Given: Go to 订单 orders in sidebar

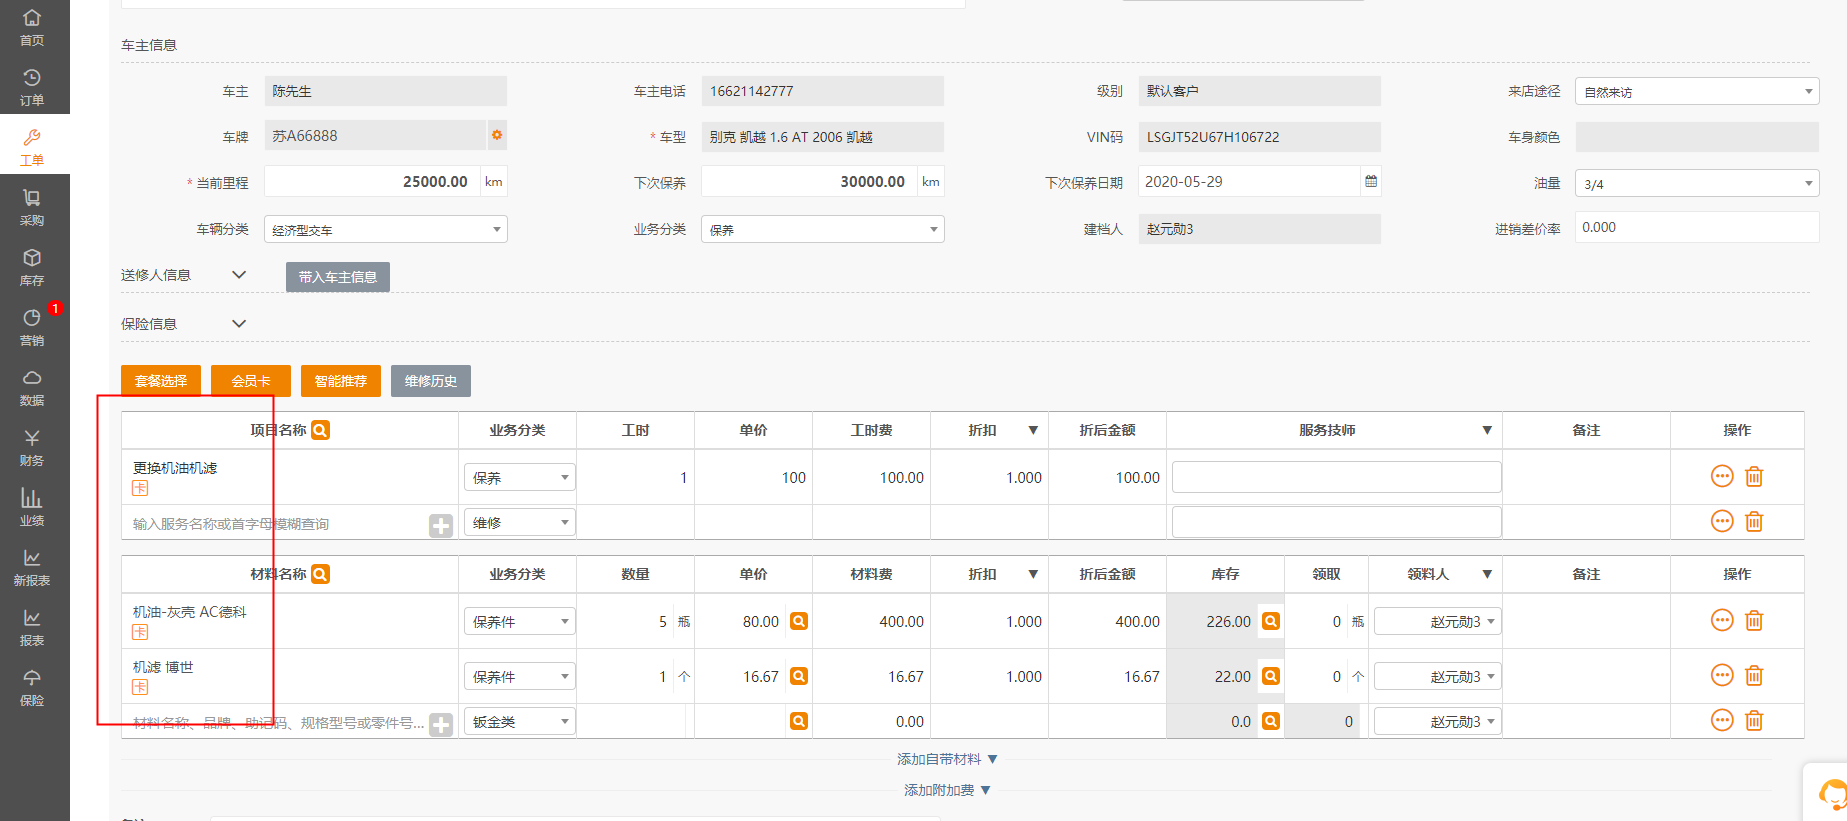Looking at the screenshot, I should [x=32, y=87].
